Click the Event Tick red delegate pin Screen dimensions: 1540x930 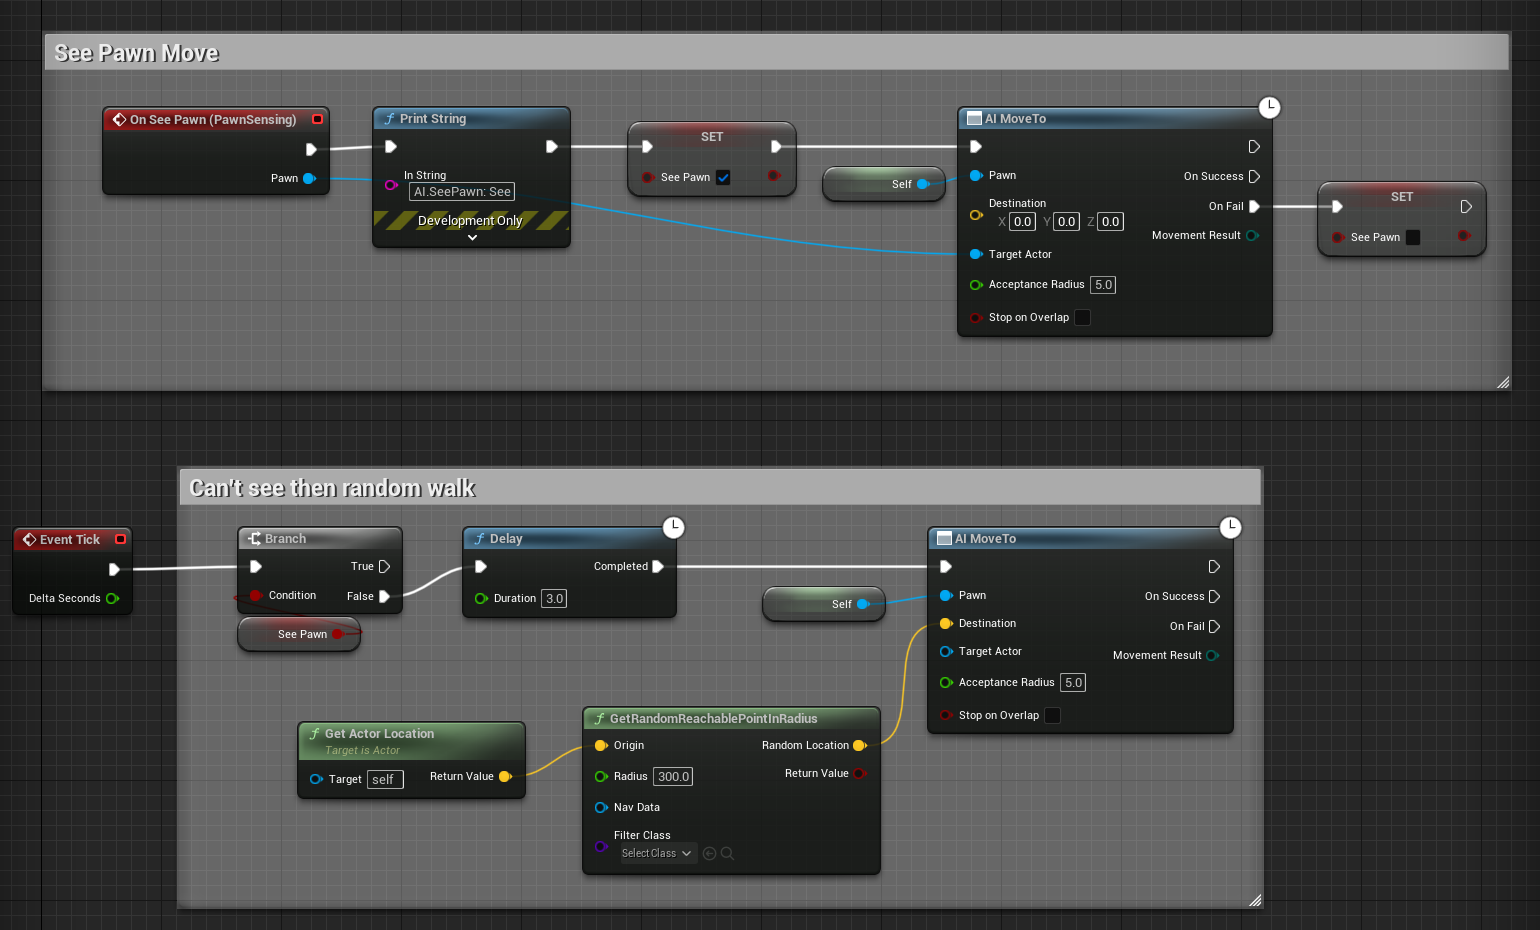[x=120, y=539]
